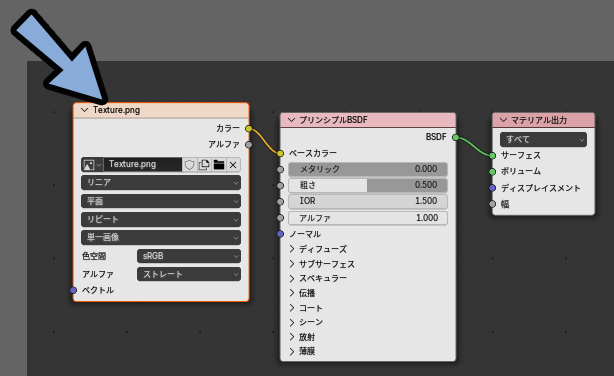Expand the 放射 emission section
Screen dimensions: 614x376
click(x=302, y=337)
